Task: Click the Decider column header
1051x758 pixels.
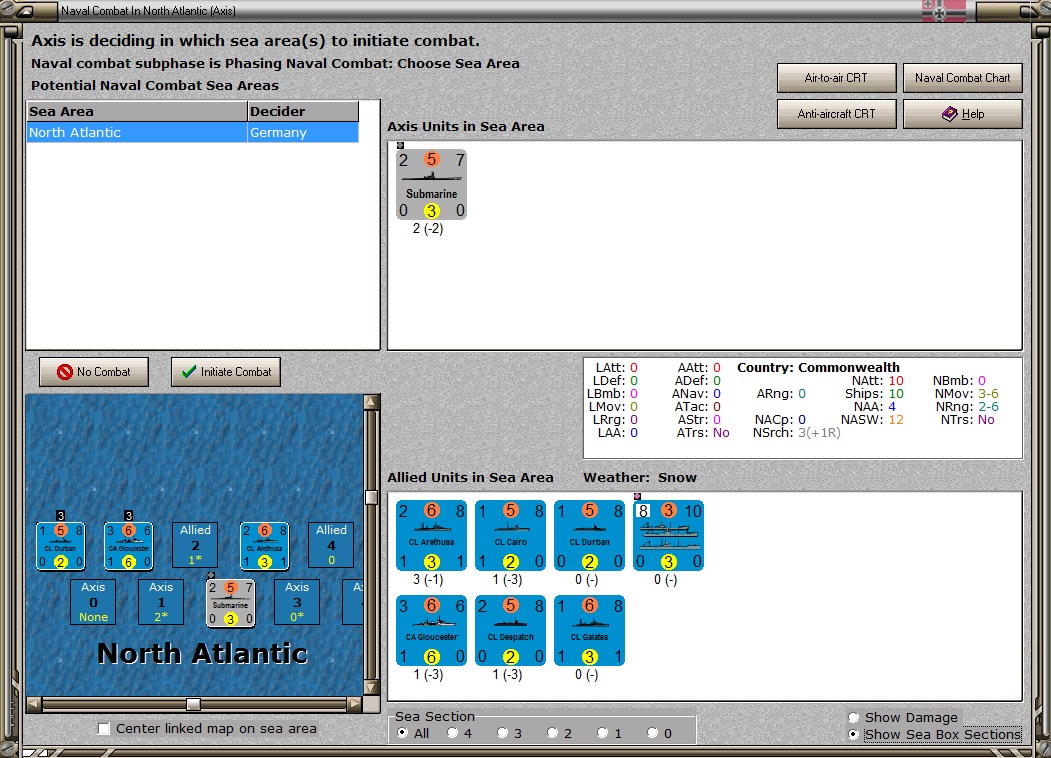Action: pyautogui.click(x=303, y=111)
